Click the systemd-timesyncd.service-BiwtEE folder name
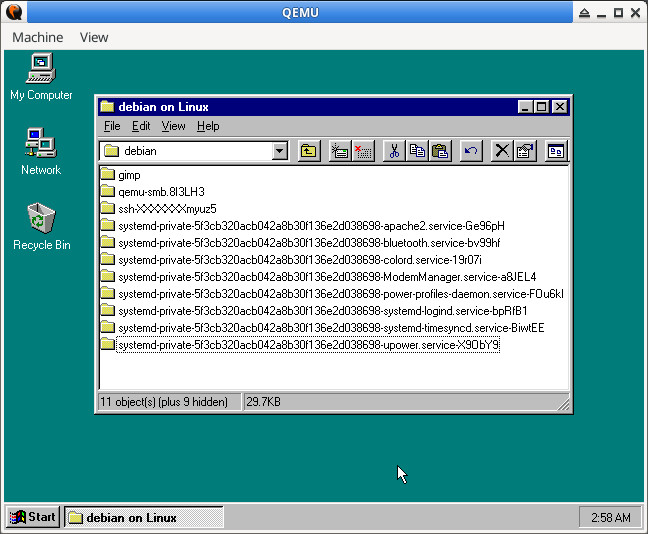The width and height of the screenshot is (648, 534). [331, 328]
